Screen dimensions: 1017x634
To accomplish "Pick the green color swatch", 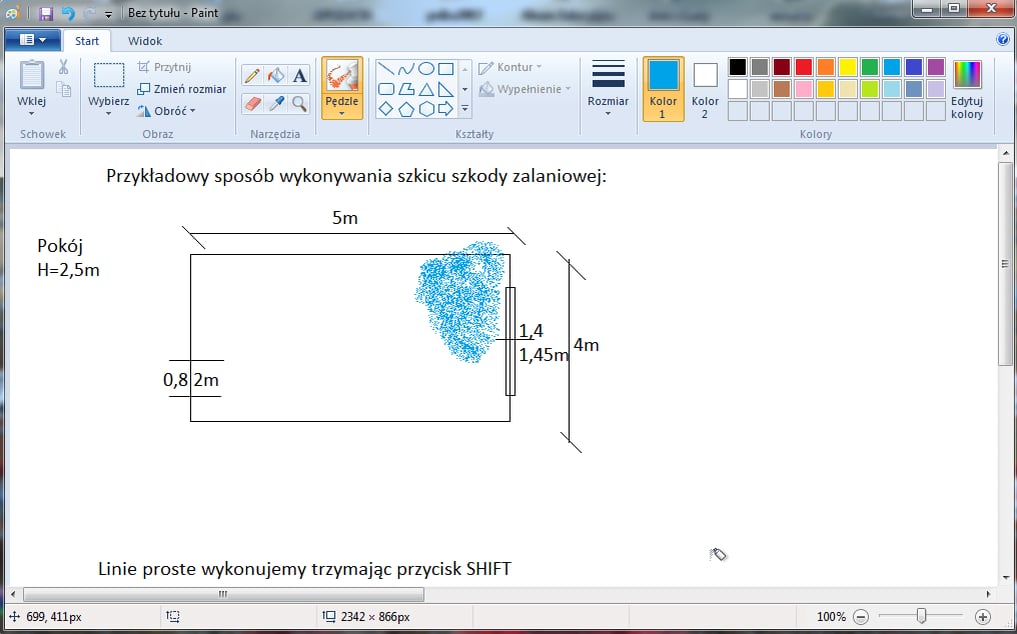I will coord(870,67).
